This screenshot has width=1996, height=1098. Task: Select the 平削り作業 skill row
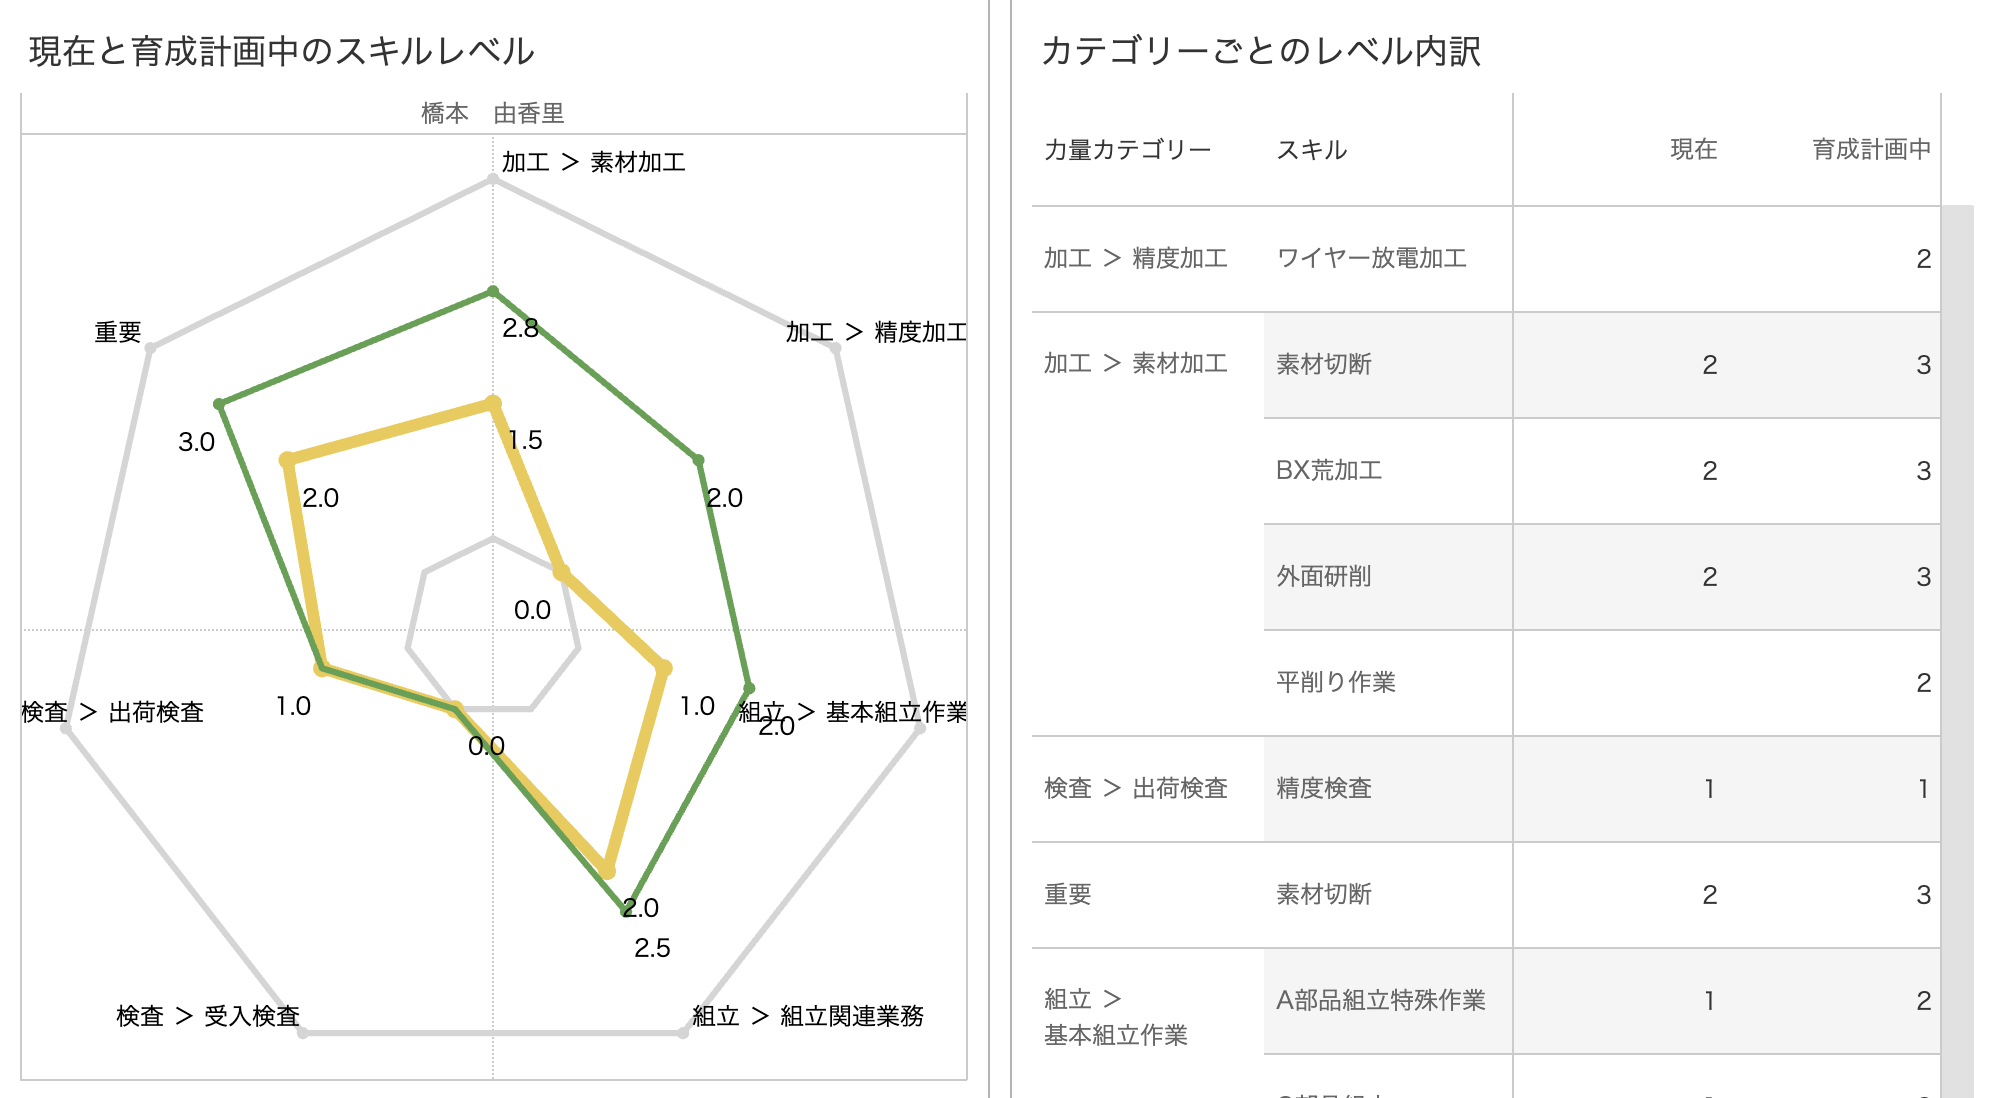[1335, 683]
